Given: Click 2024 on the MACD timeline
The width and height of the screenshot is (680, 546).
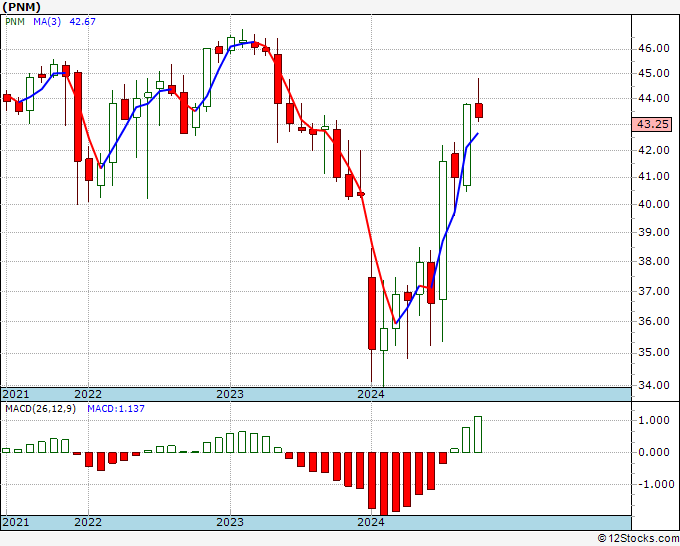Looking at the screenshot, I should tap(371, 522).
